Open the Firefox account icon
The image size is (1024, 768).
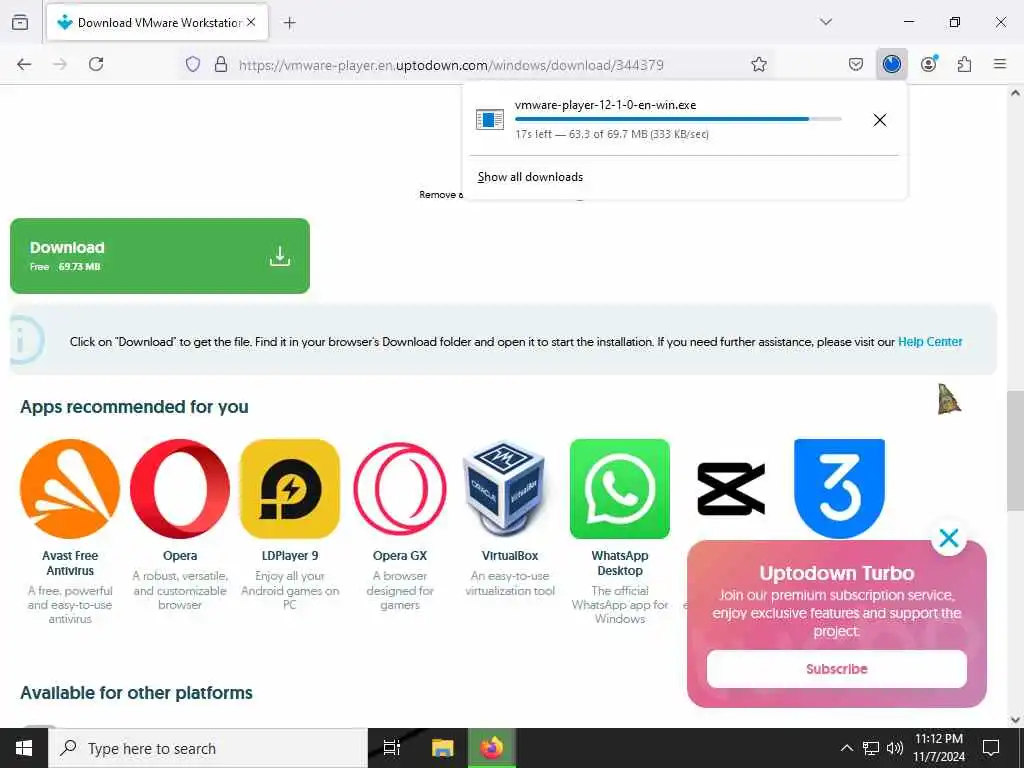click(929, 64)
